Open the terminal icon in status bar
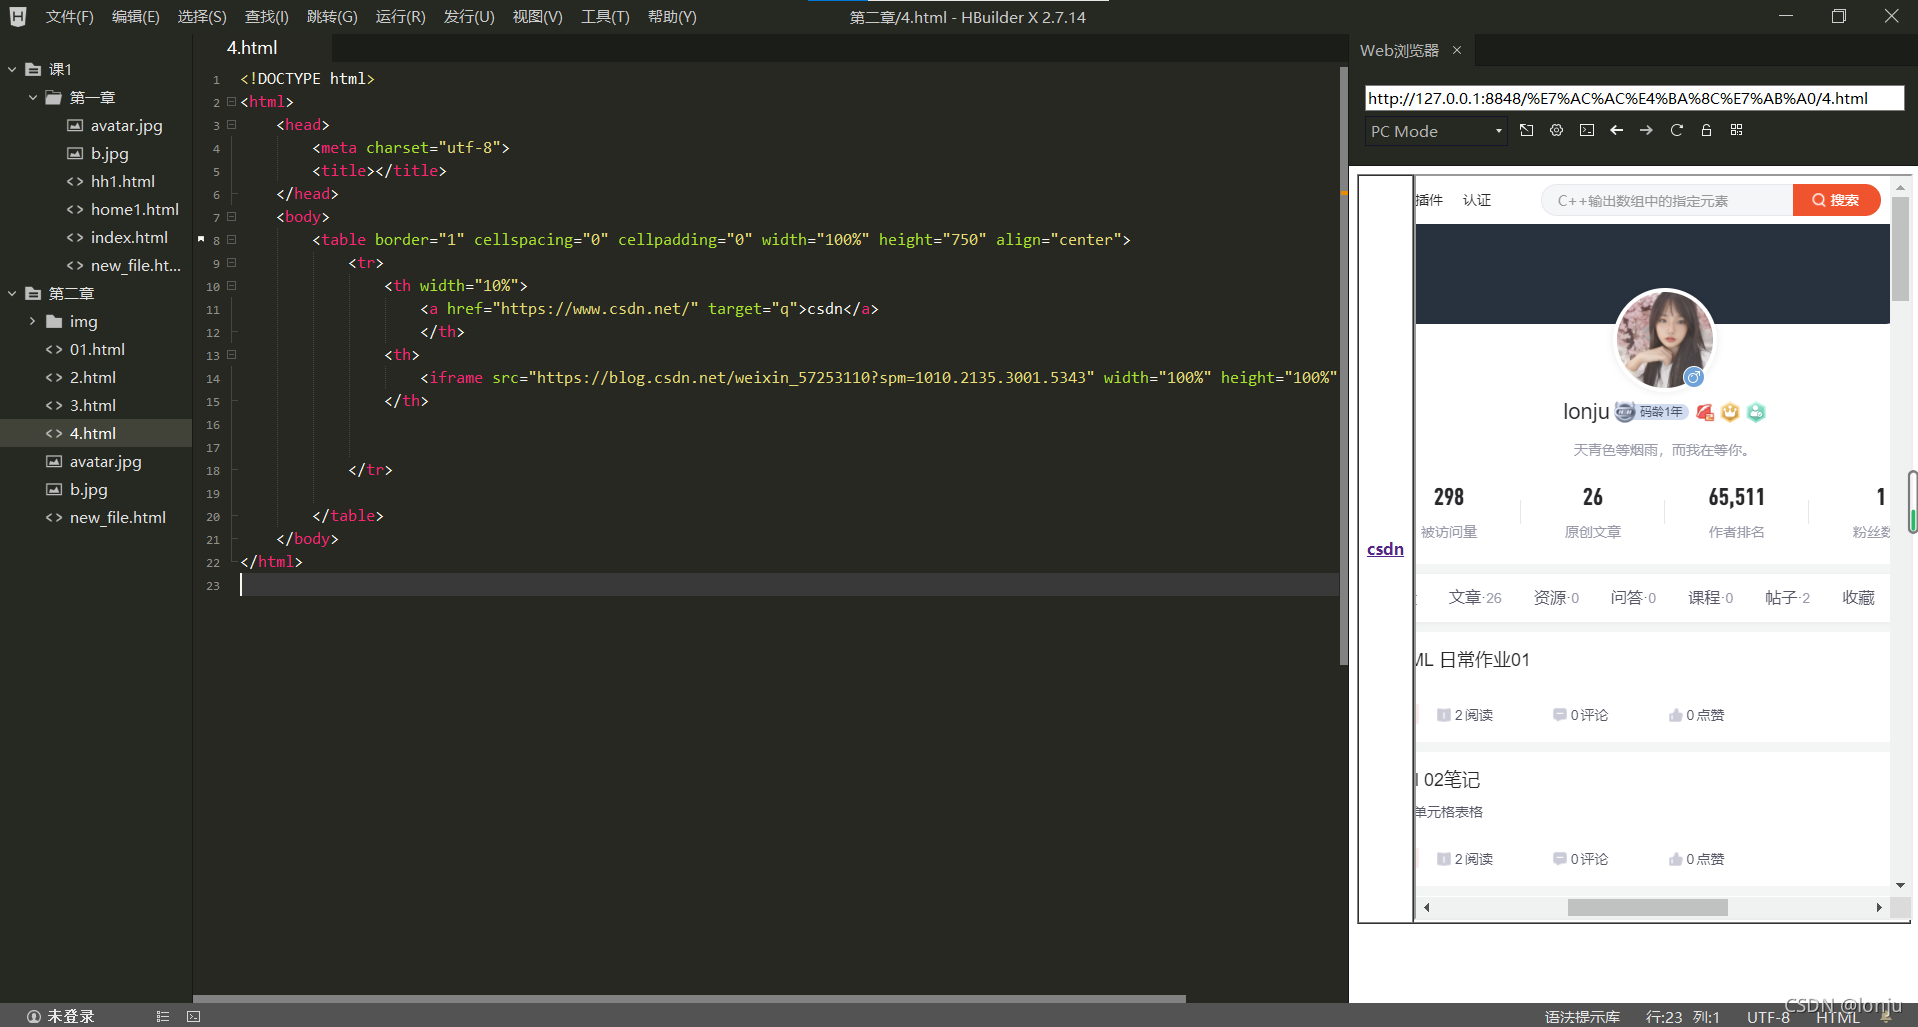Screen dimensions: 1918x1027 coord(193,1016)
